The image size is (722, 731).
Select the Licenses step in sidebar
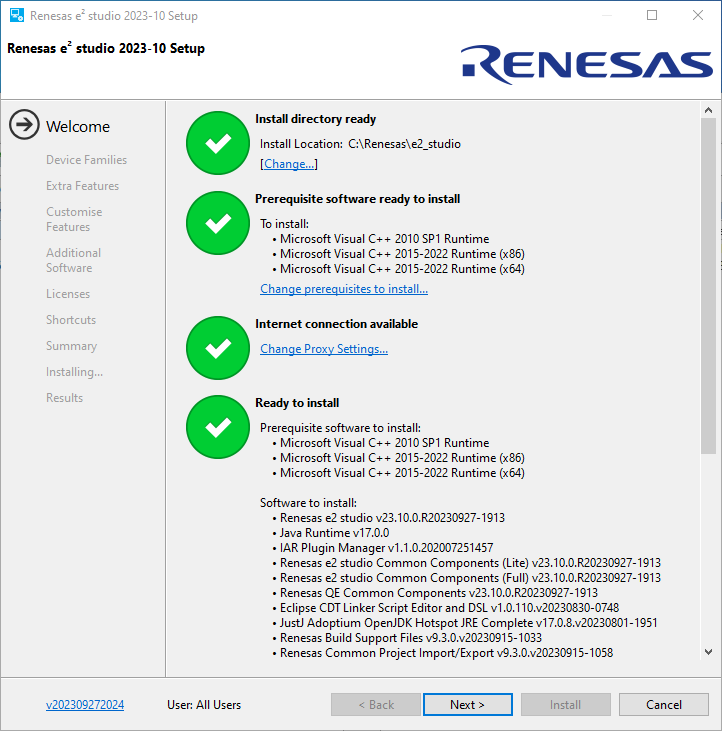(x=68, y=294)
